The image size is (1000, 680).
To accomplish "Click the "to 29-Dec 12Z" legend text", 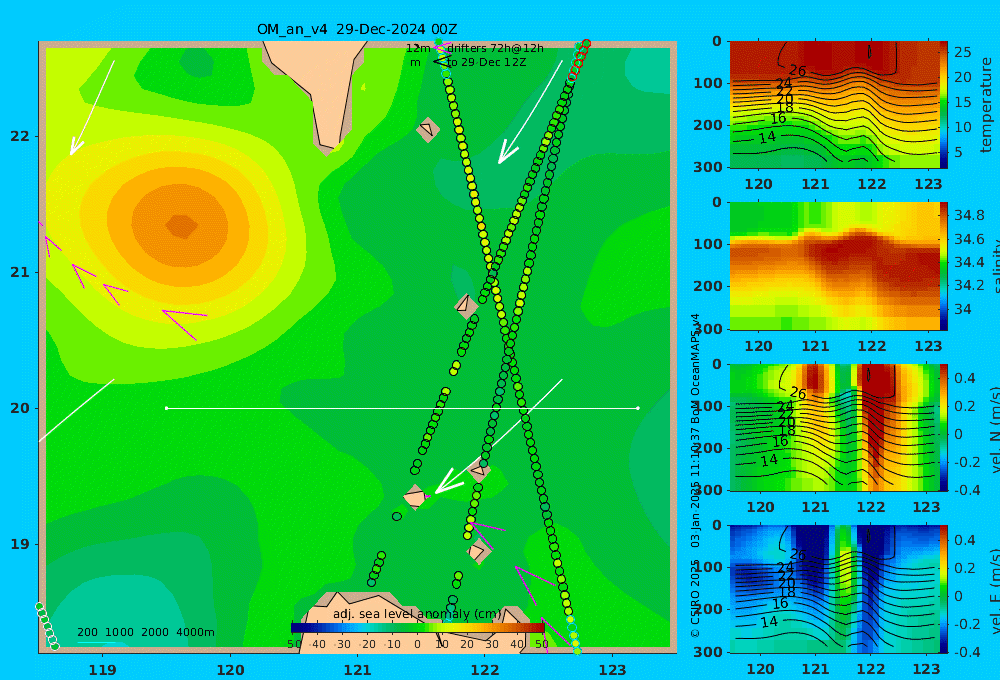I will (487, 63).
